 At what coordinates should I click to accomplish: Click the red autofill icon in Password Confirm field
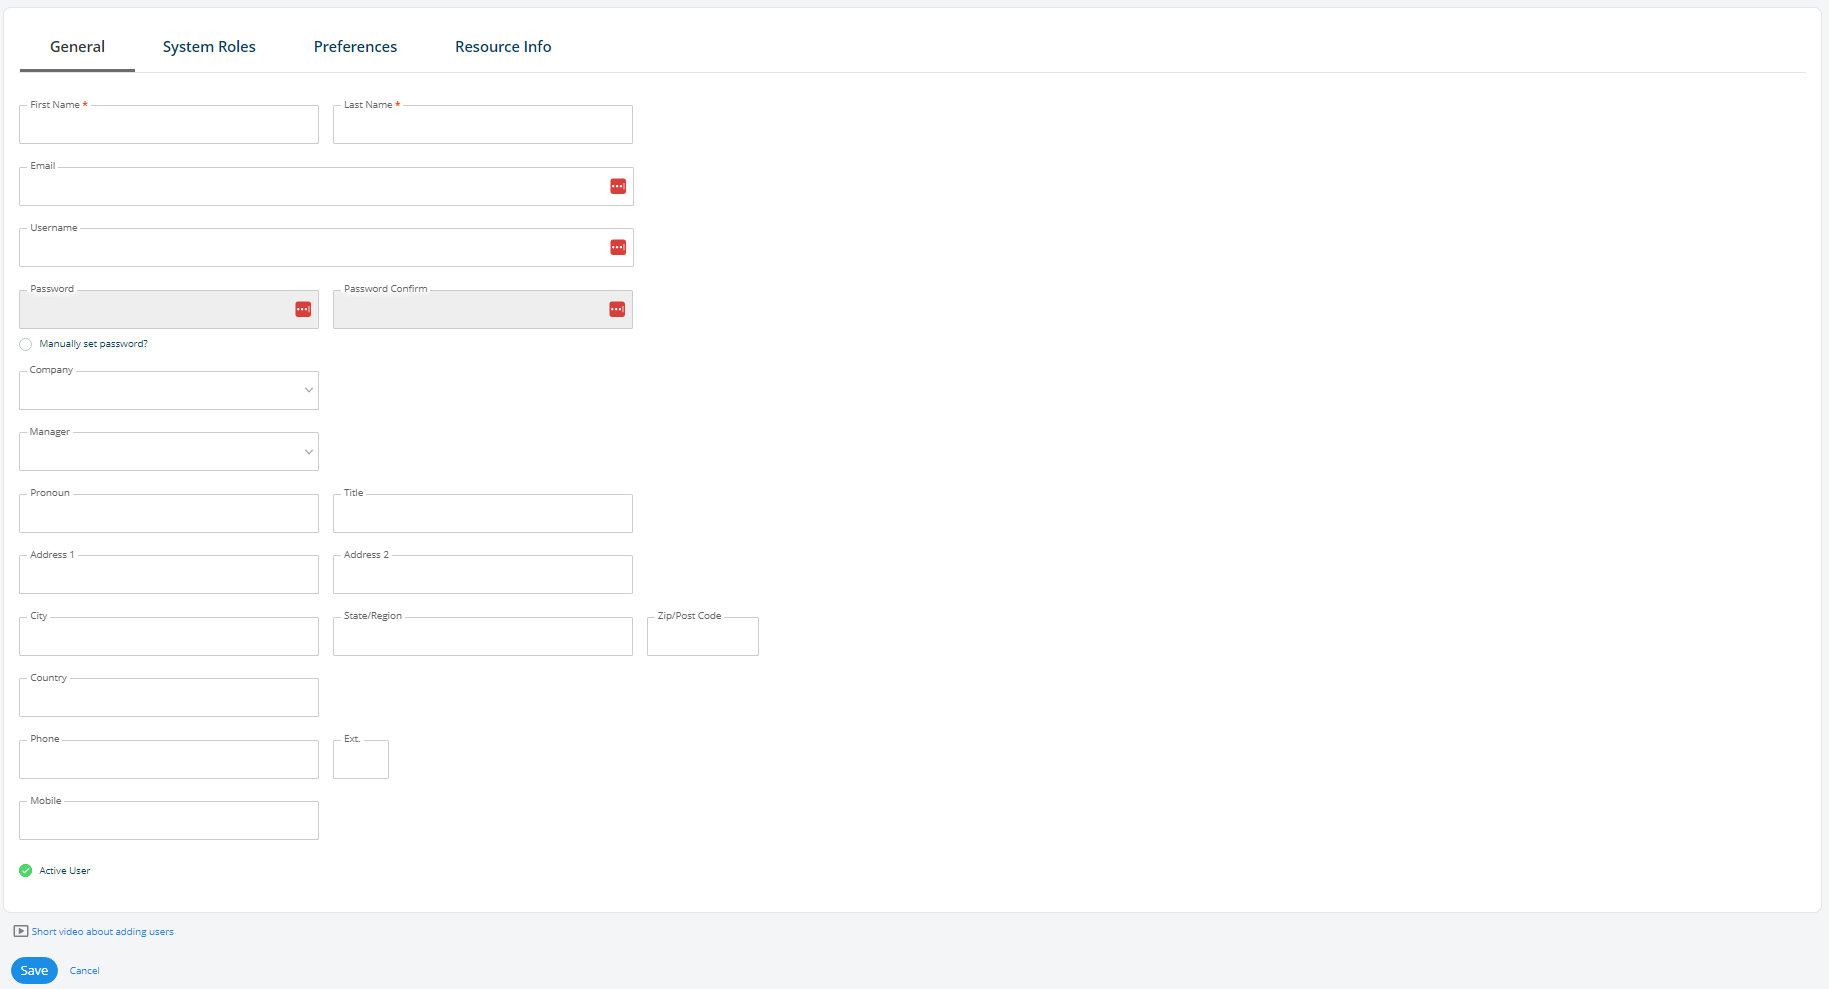coord(617,309)
